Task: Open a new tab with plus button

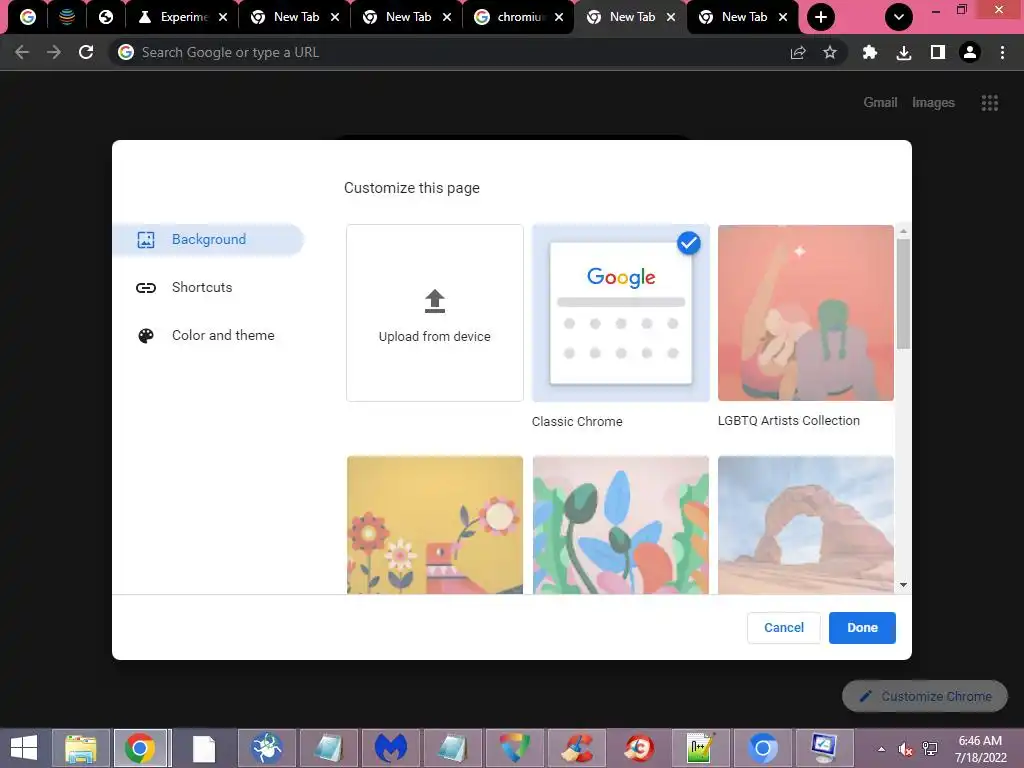Action: point(821,17)
